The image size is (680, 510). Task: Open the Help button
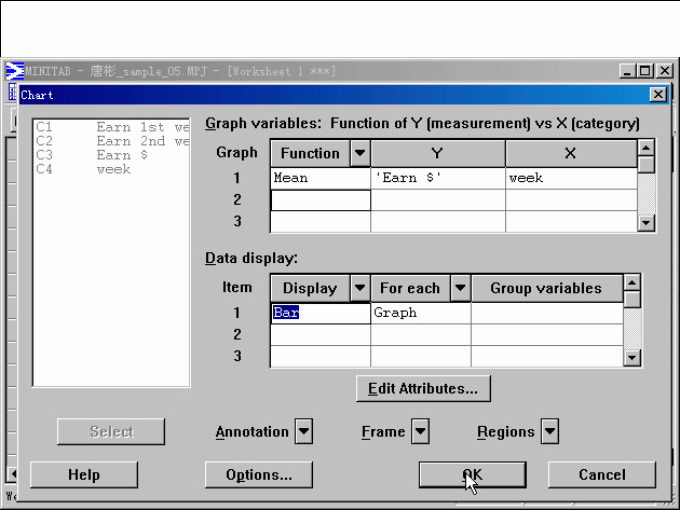84,475
